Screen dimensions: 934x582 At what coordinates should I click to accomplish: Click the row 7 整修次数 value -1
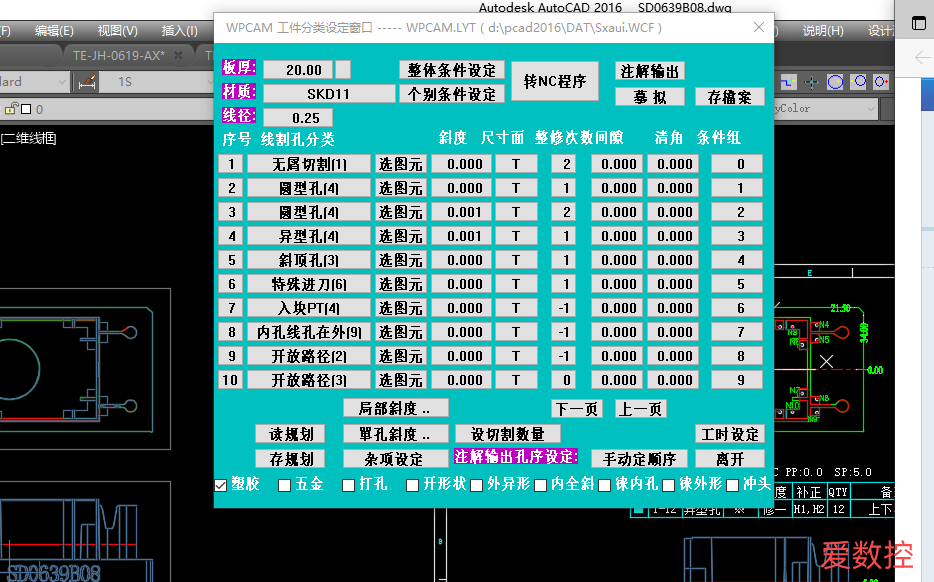[x=563, y=308]
